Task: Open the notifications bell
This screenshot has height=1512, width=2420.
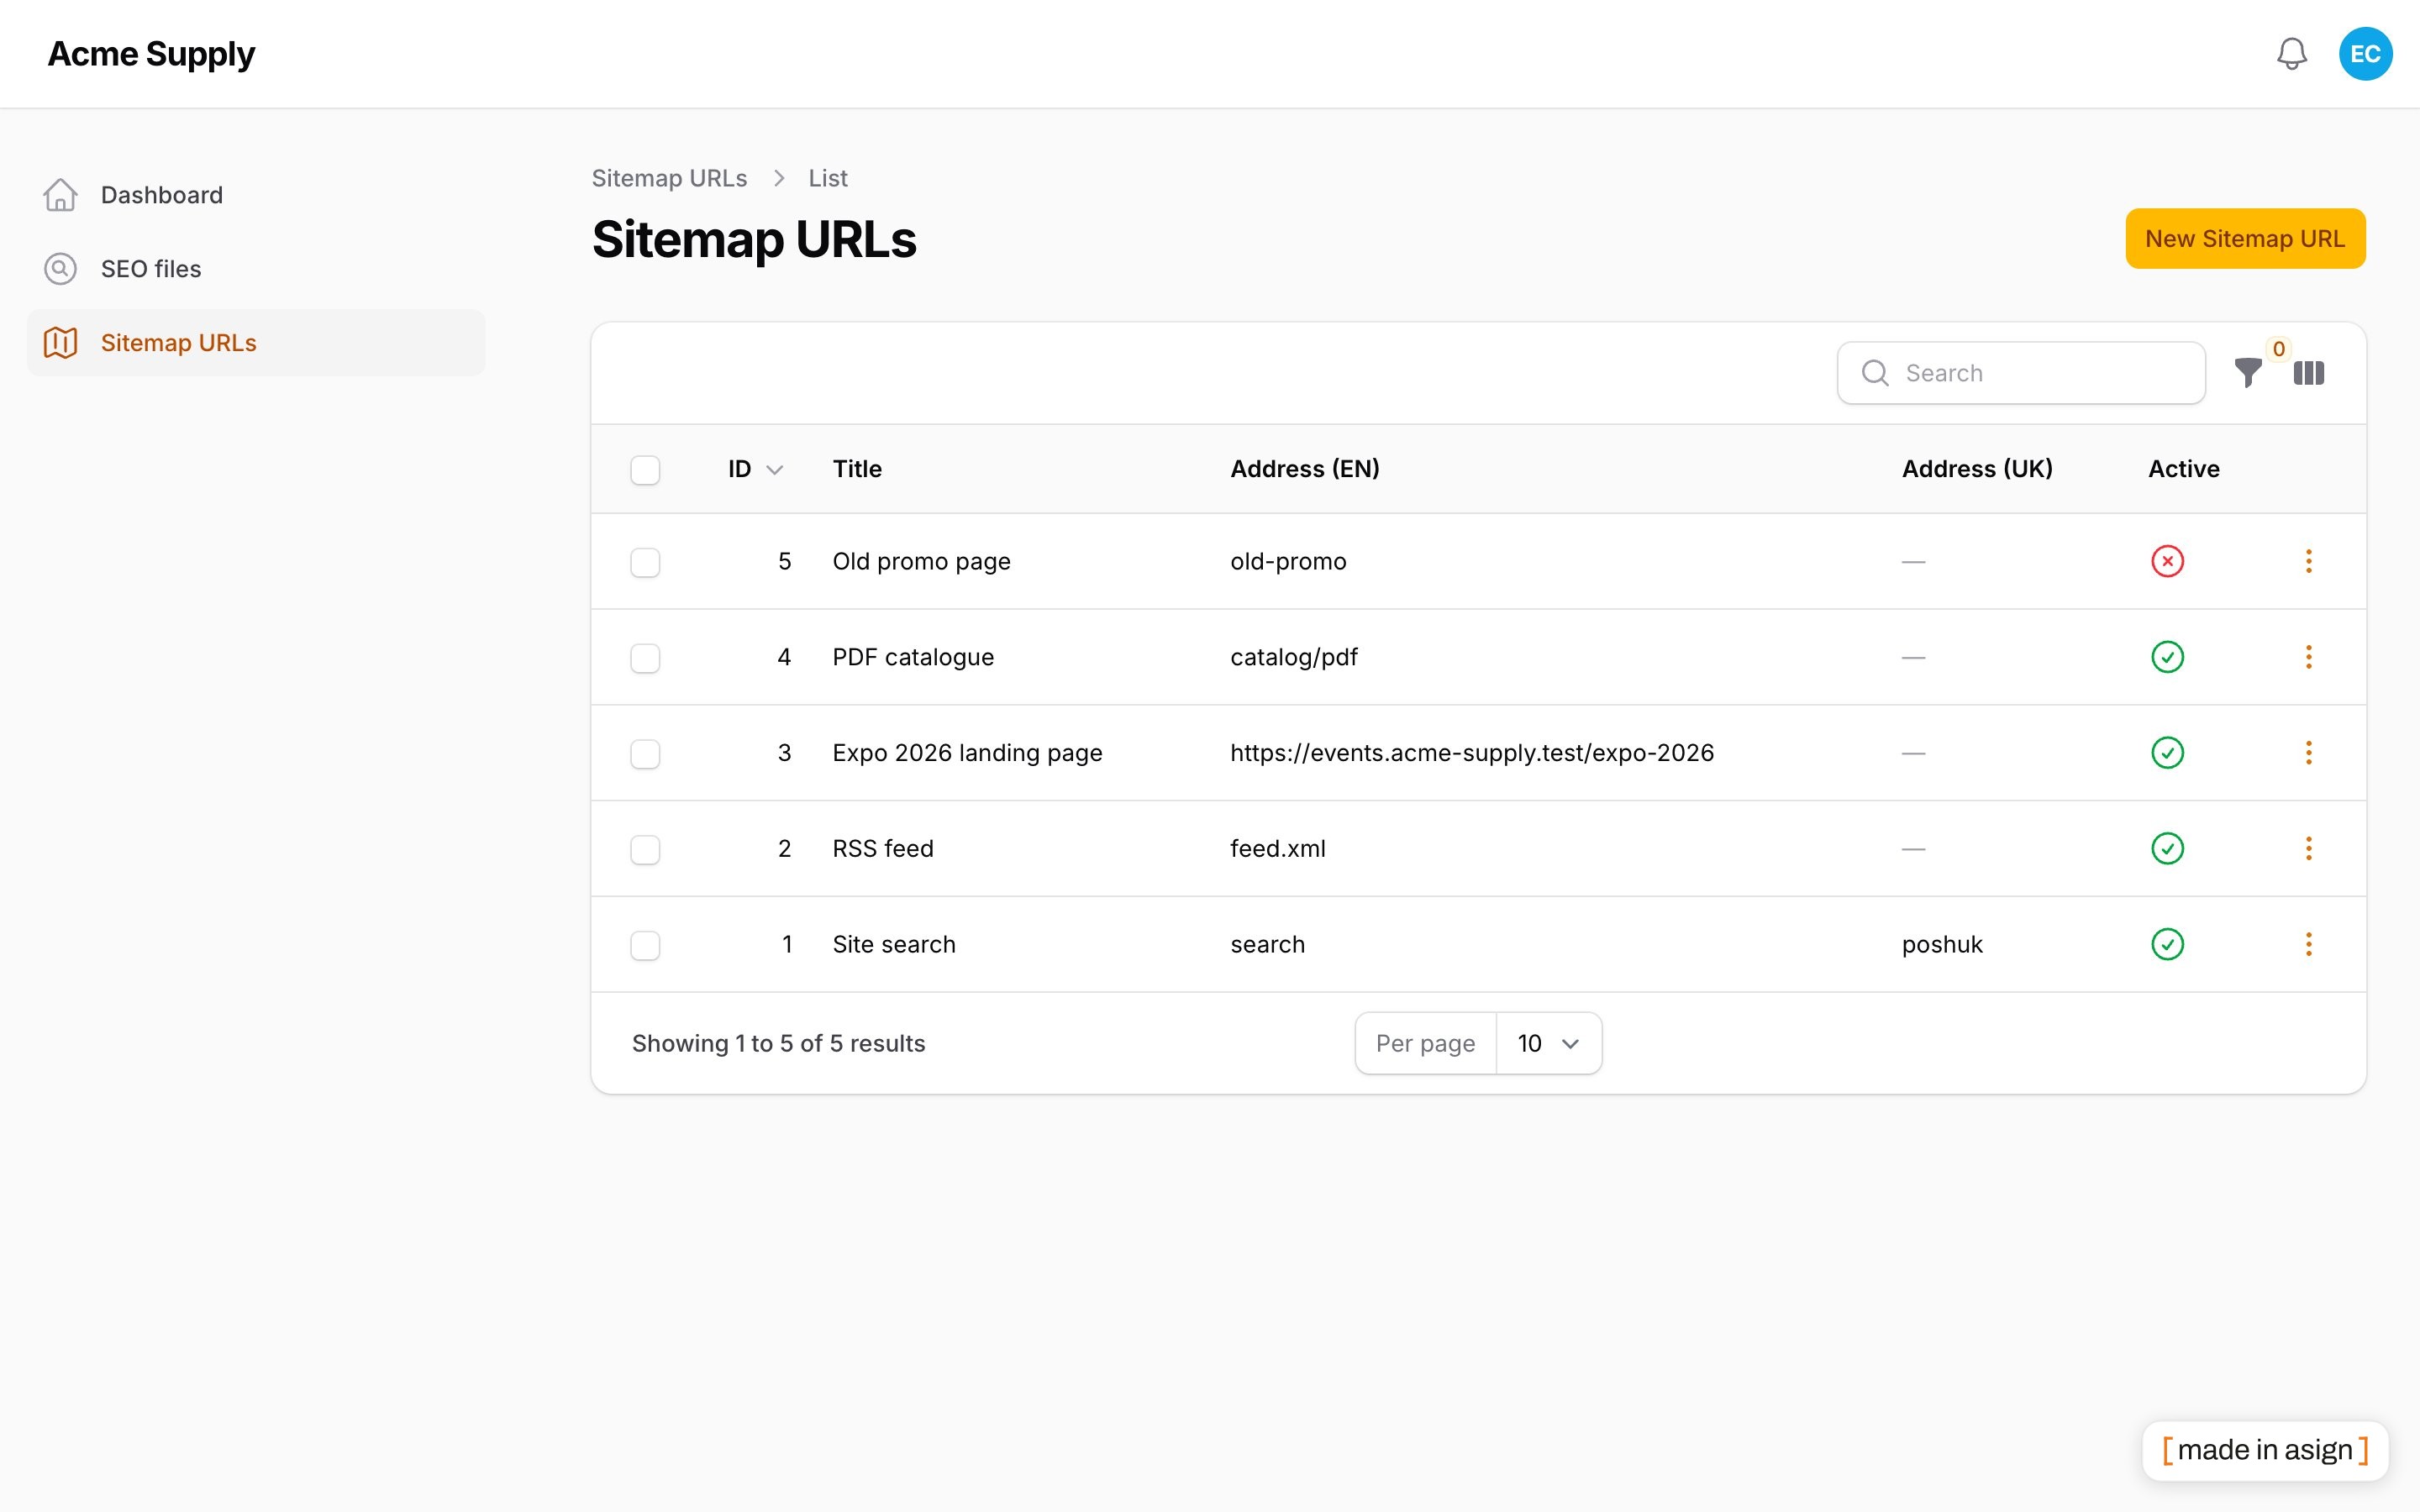Action: click(x=2291, y=54)
